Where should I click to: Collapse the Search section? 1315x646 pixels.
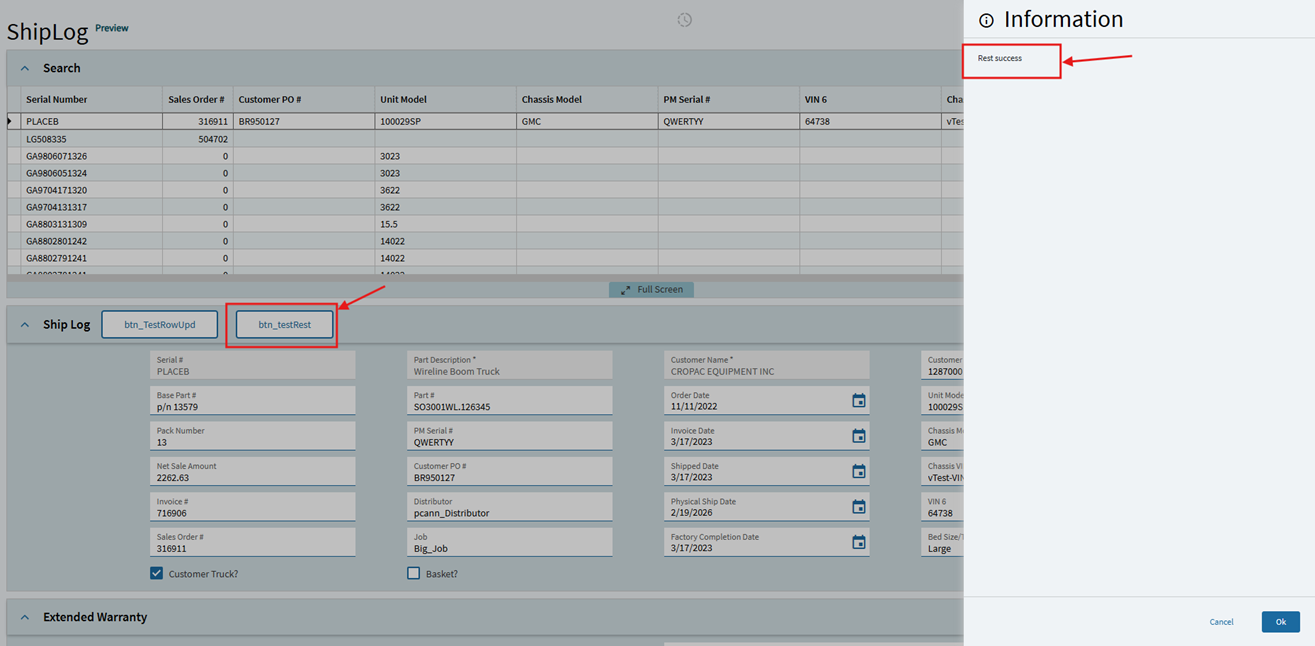pyautogui.click(x=25, y=68)
